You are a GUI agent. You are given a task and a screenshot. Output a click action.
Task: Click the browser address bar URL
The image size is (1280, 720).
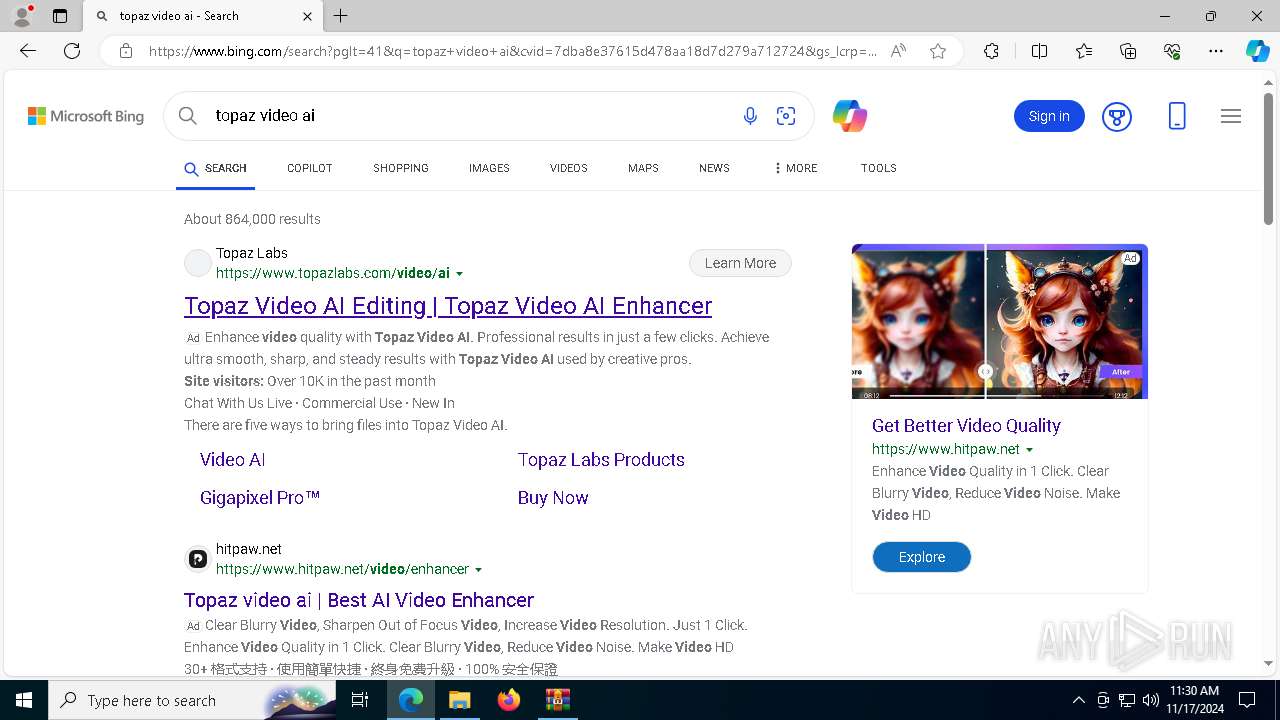click(x=512, y=51)
